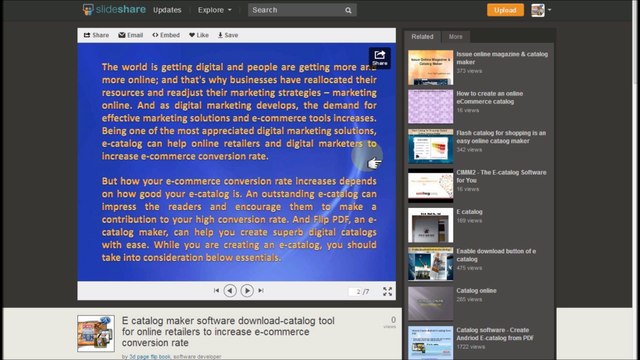Open 'Catalog software - Create Android E-catalog' link
Viewport: 640px width, 360px height.
[495, 334]
